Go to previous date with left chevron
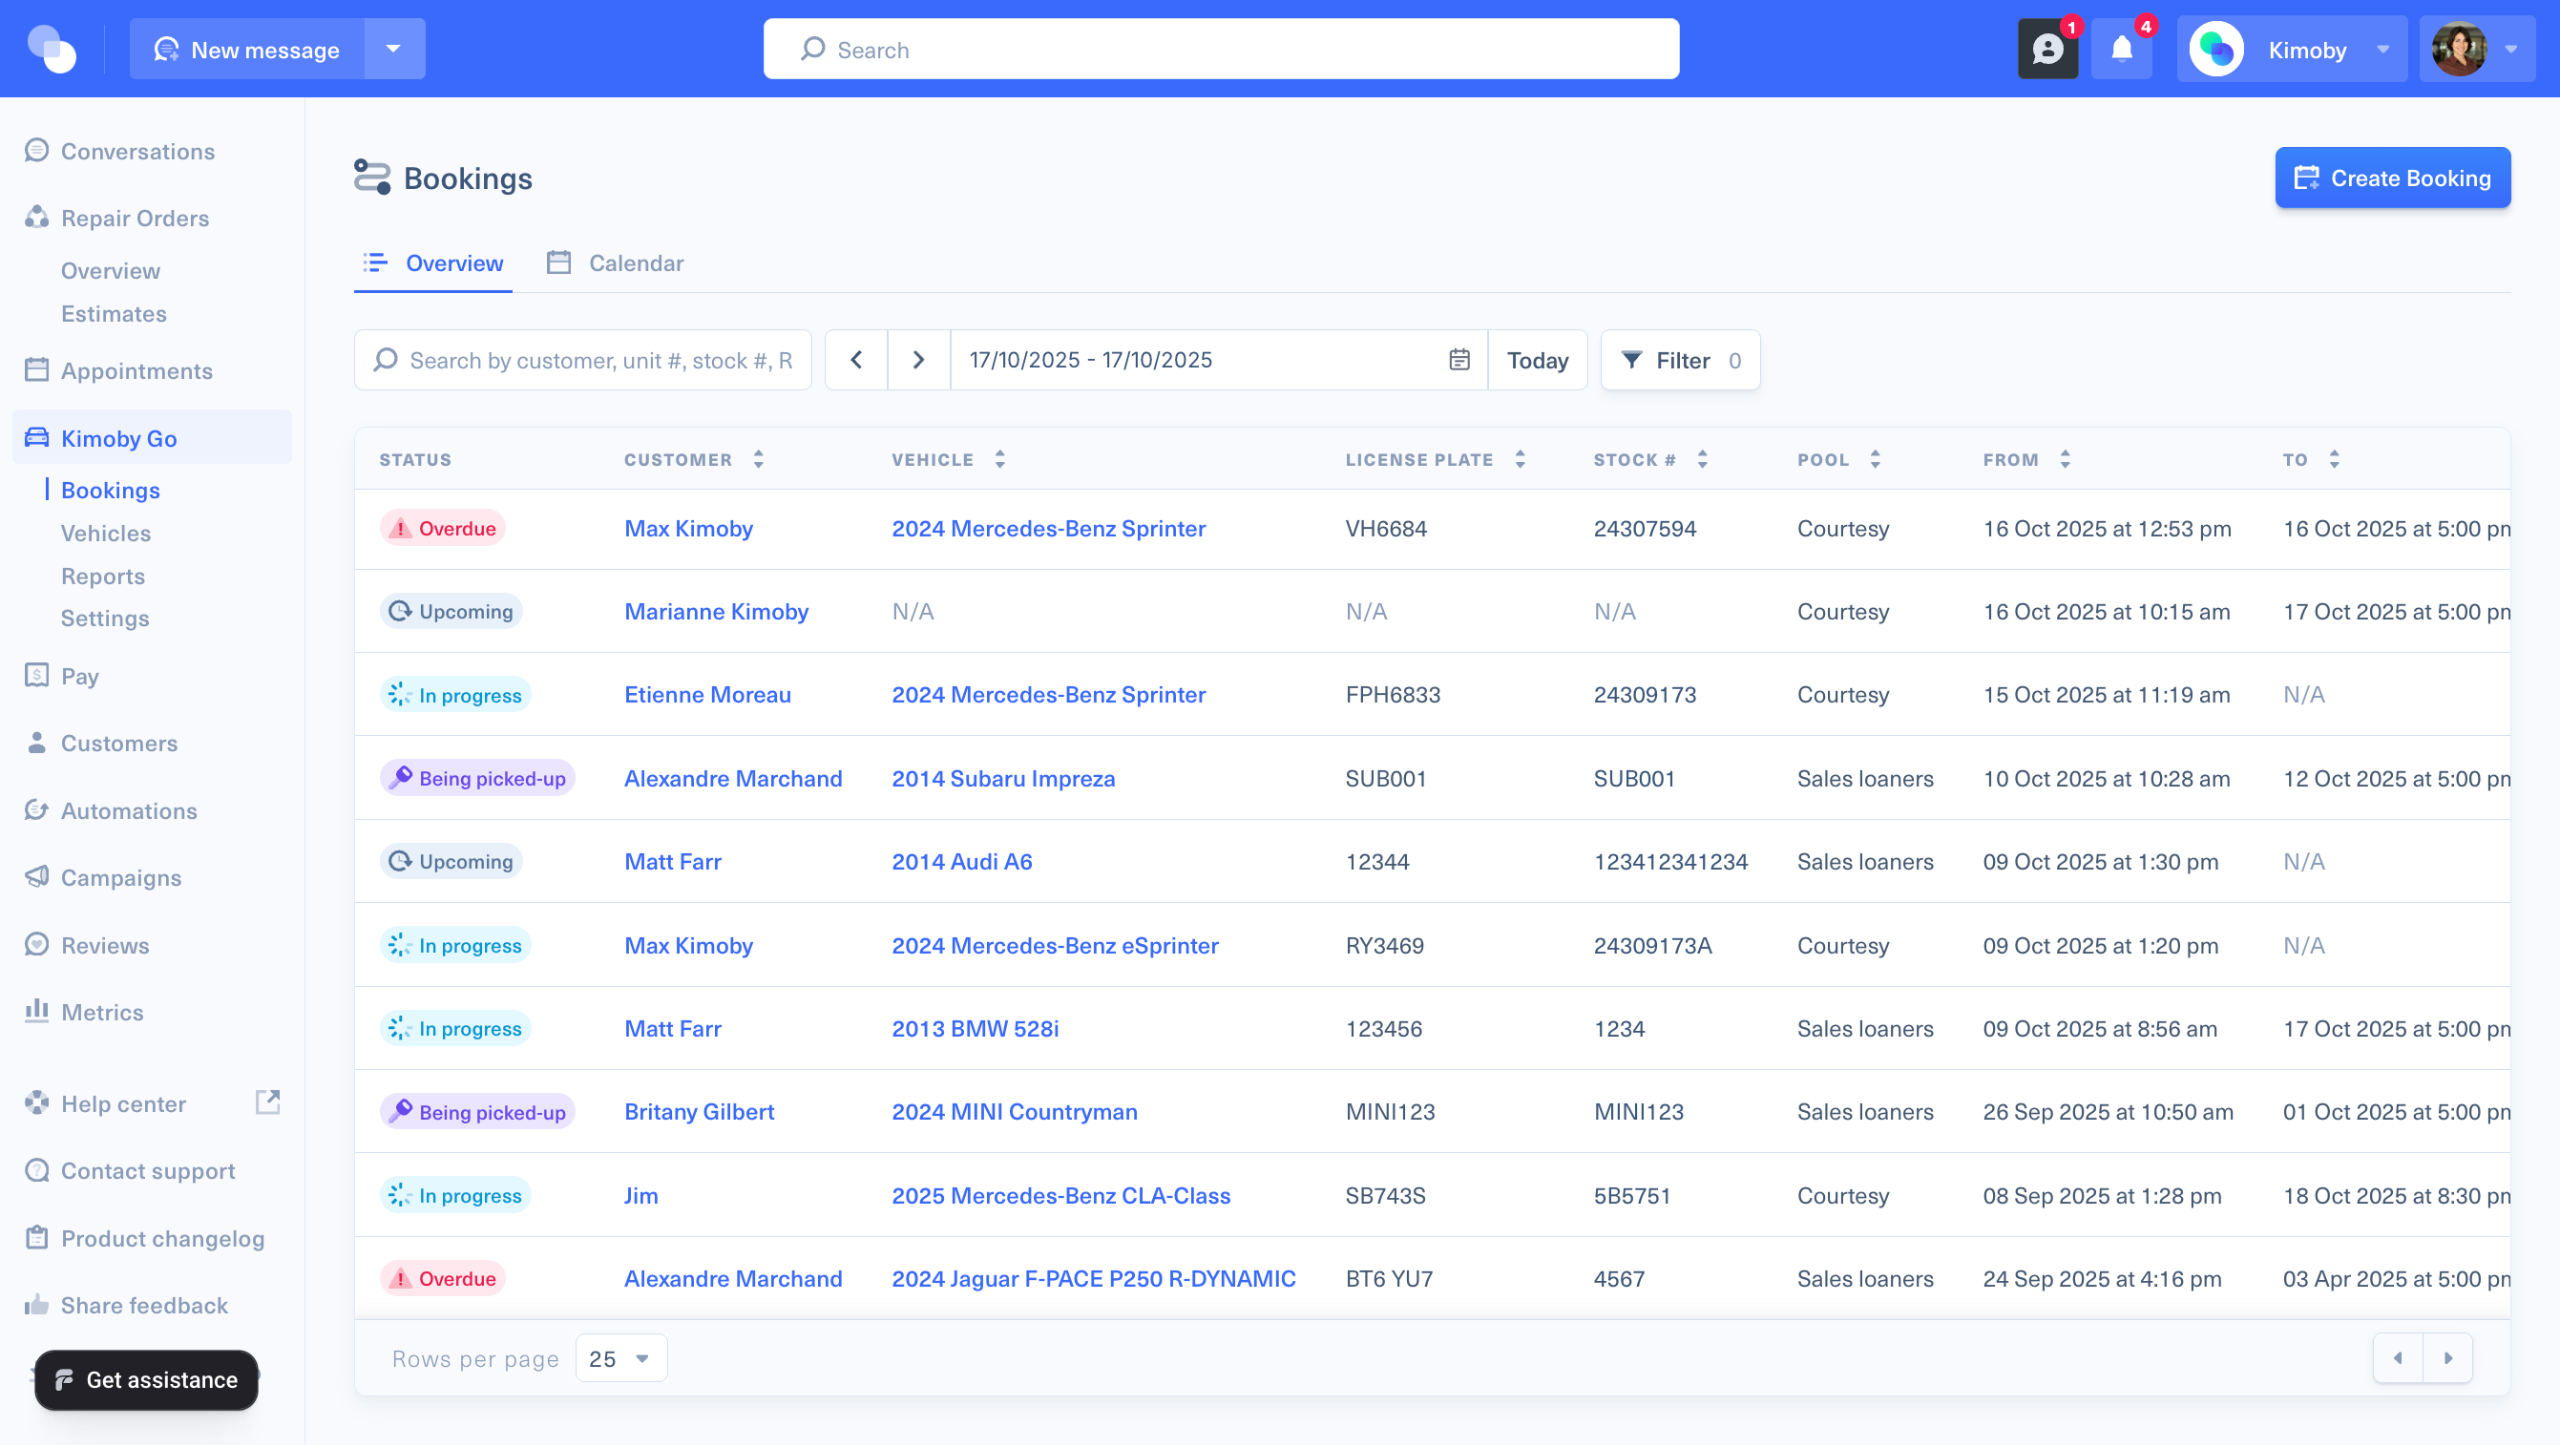This screenshot has width=2560, height=1445. (x=856, y=360)
